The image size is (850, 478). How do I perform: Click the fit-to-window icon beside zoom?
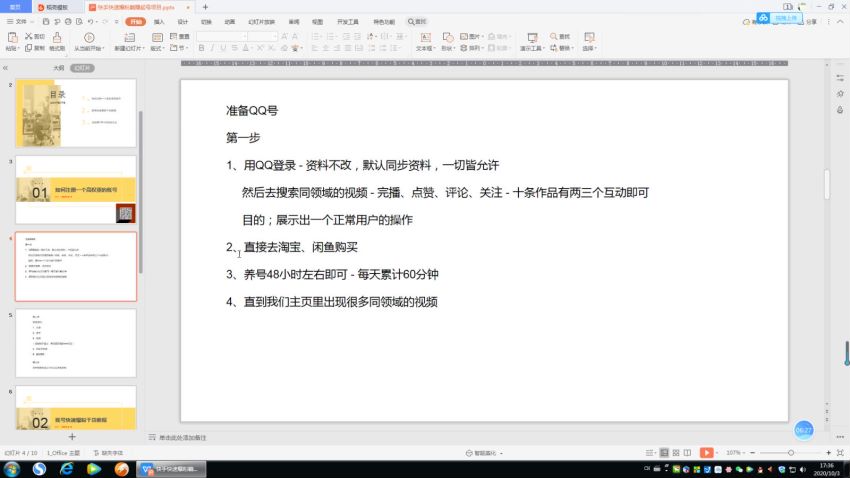(840, 453)
